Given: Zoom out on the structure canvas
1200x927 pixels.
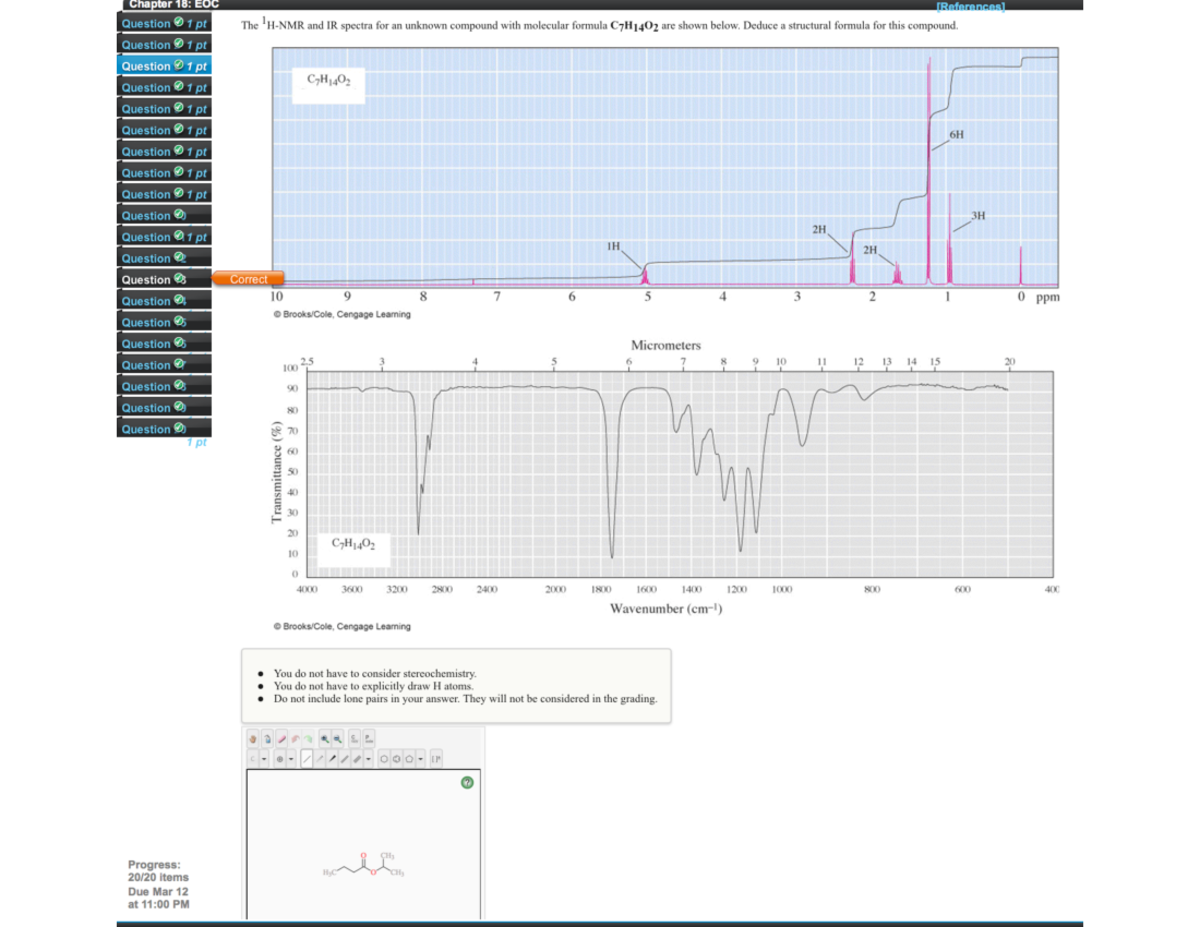Looking at the screenshot, I should [x=340, y=739].
